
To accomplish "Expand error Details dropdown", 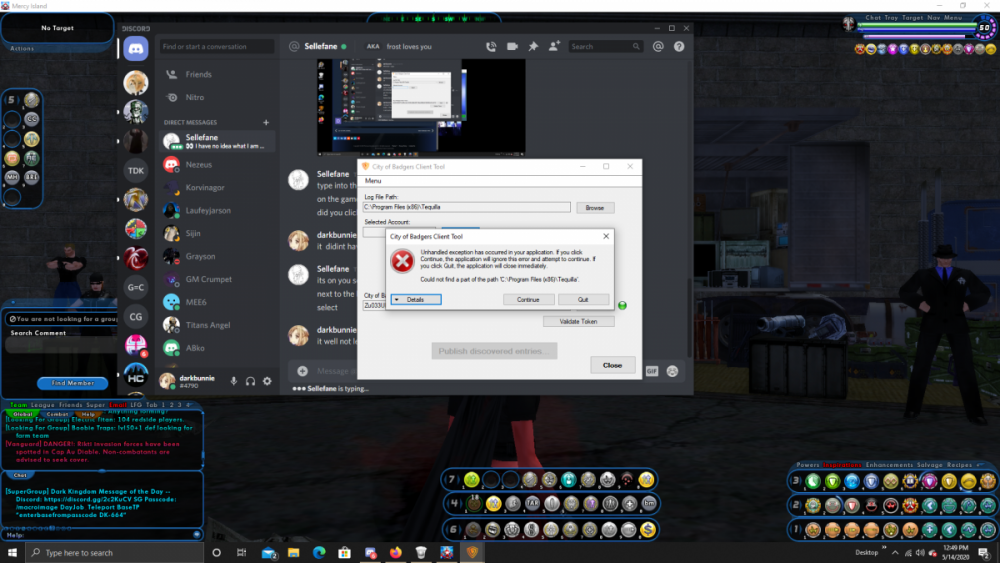I will pos(416,300).
